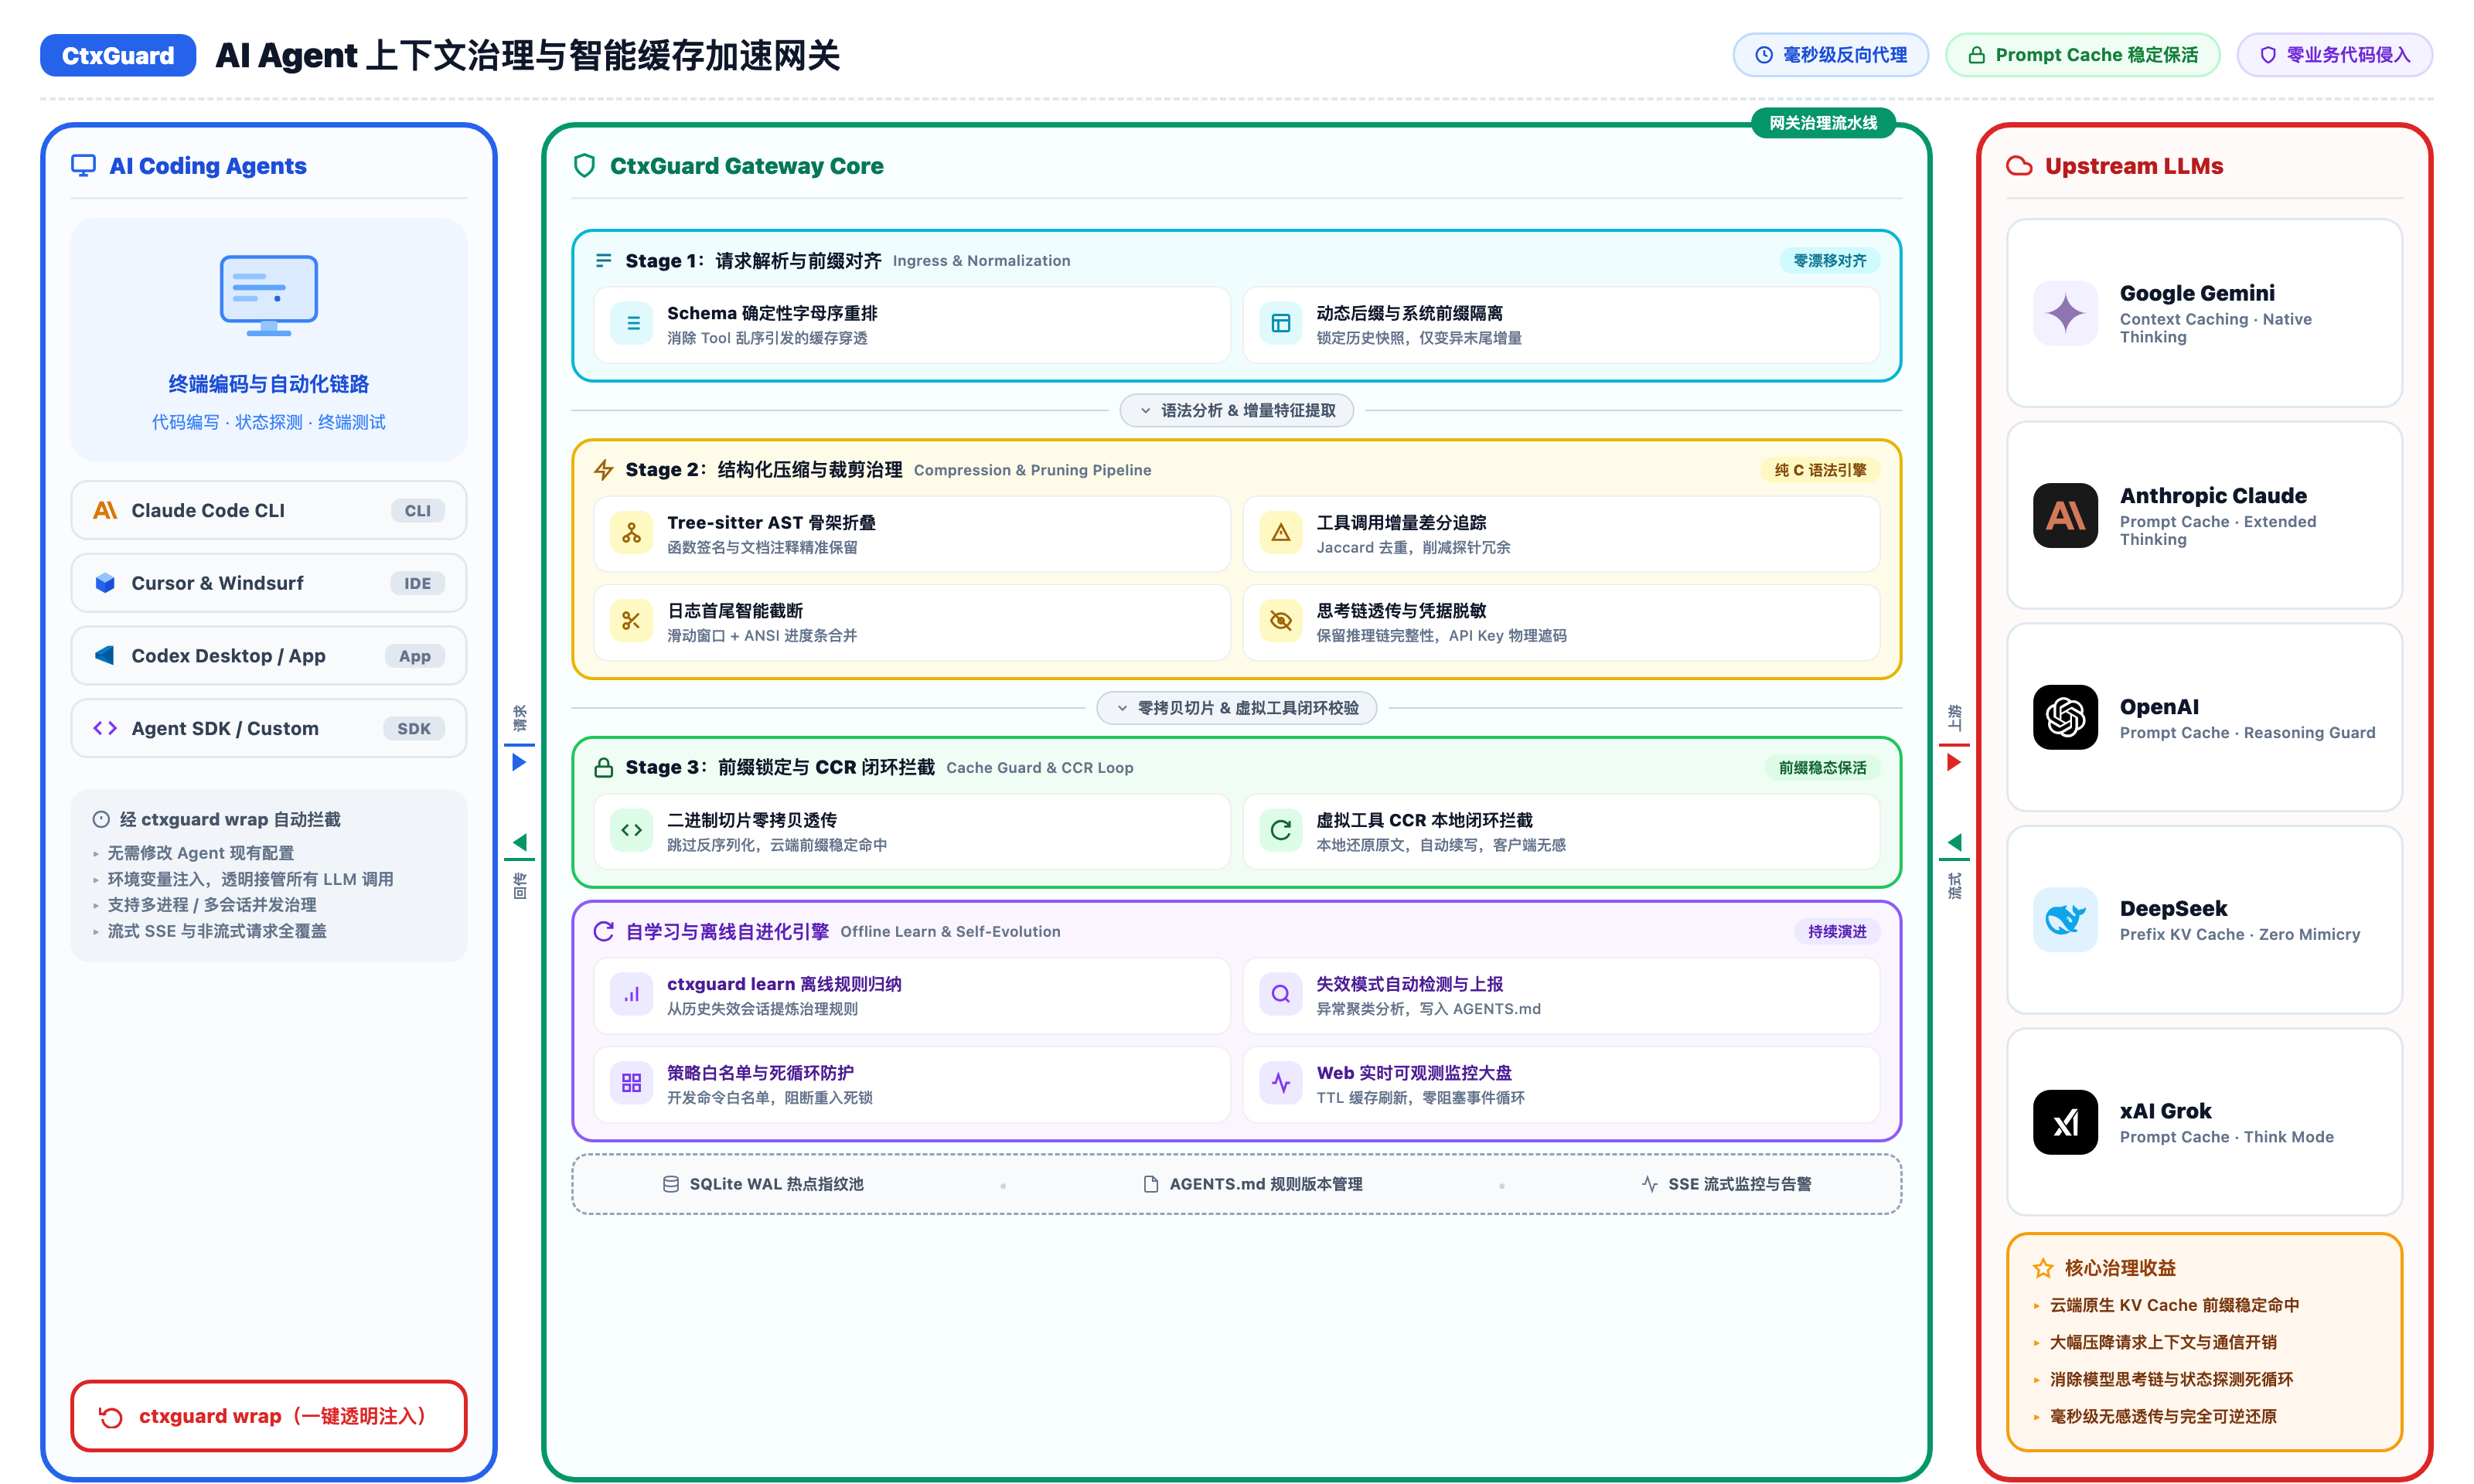2474x1484 pixels.
Task: Click the 网关治理流水线 green label
Action: (1822, 123)
